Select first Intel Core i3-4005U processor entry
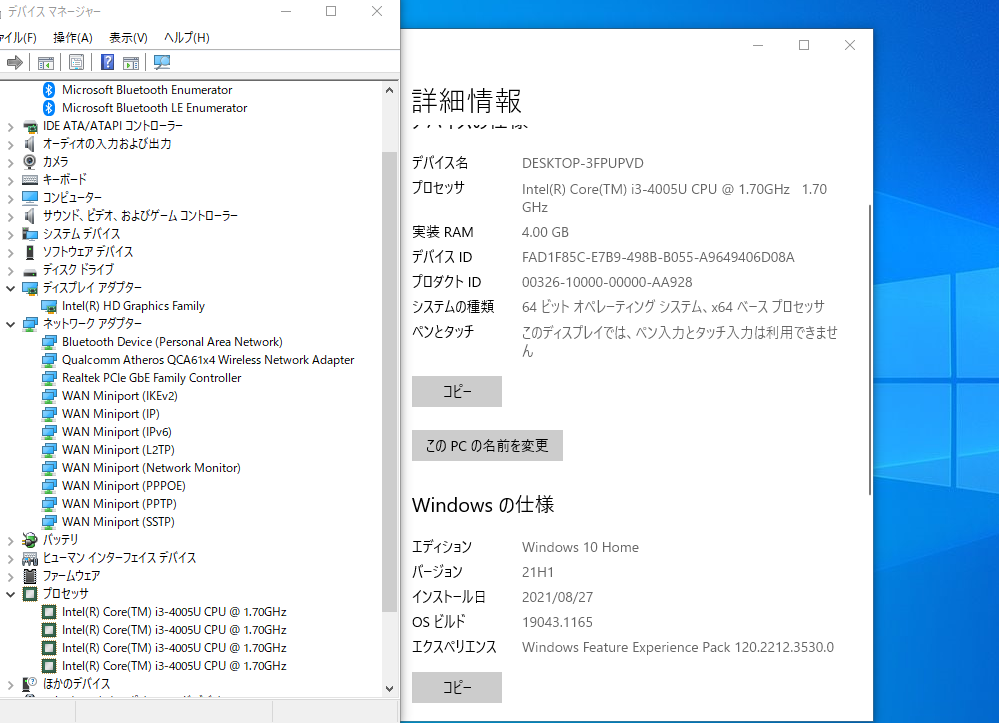This screenshot has height=723, width=999. (x=174, y=612)
